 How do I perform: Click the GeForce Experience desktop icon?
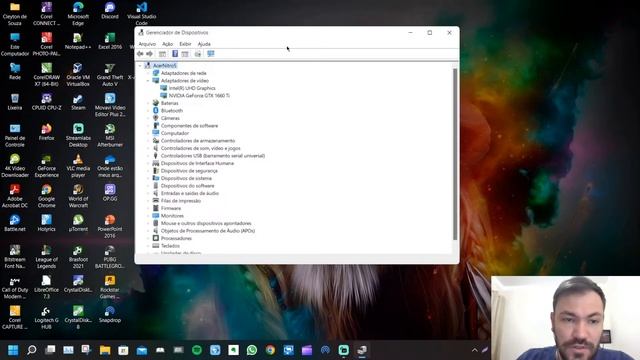point(46,165)
